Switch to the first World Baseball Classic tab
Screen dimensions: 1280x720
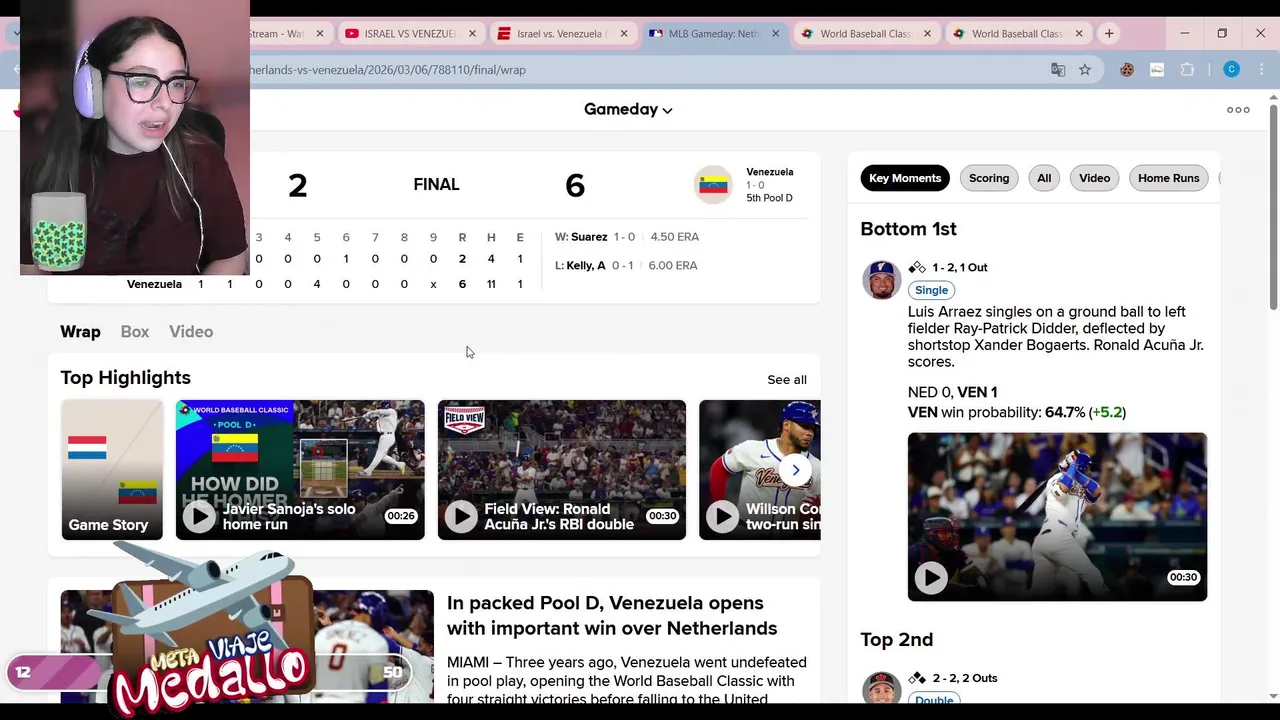click(x=865, y=34)
